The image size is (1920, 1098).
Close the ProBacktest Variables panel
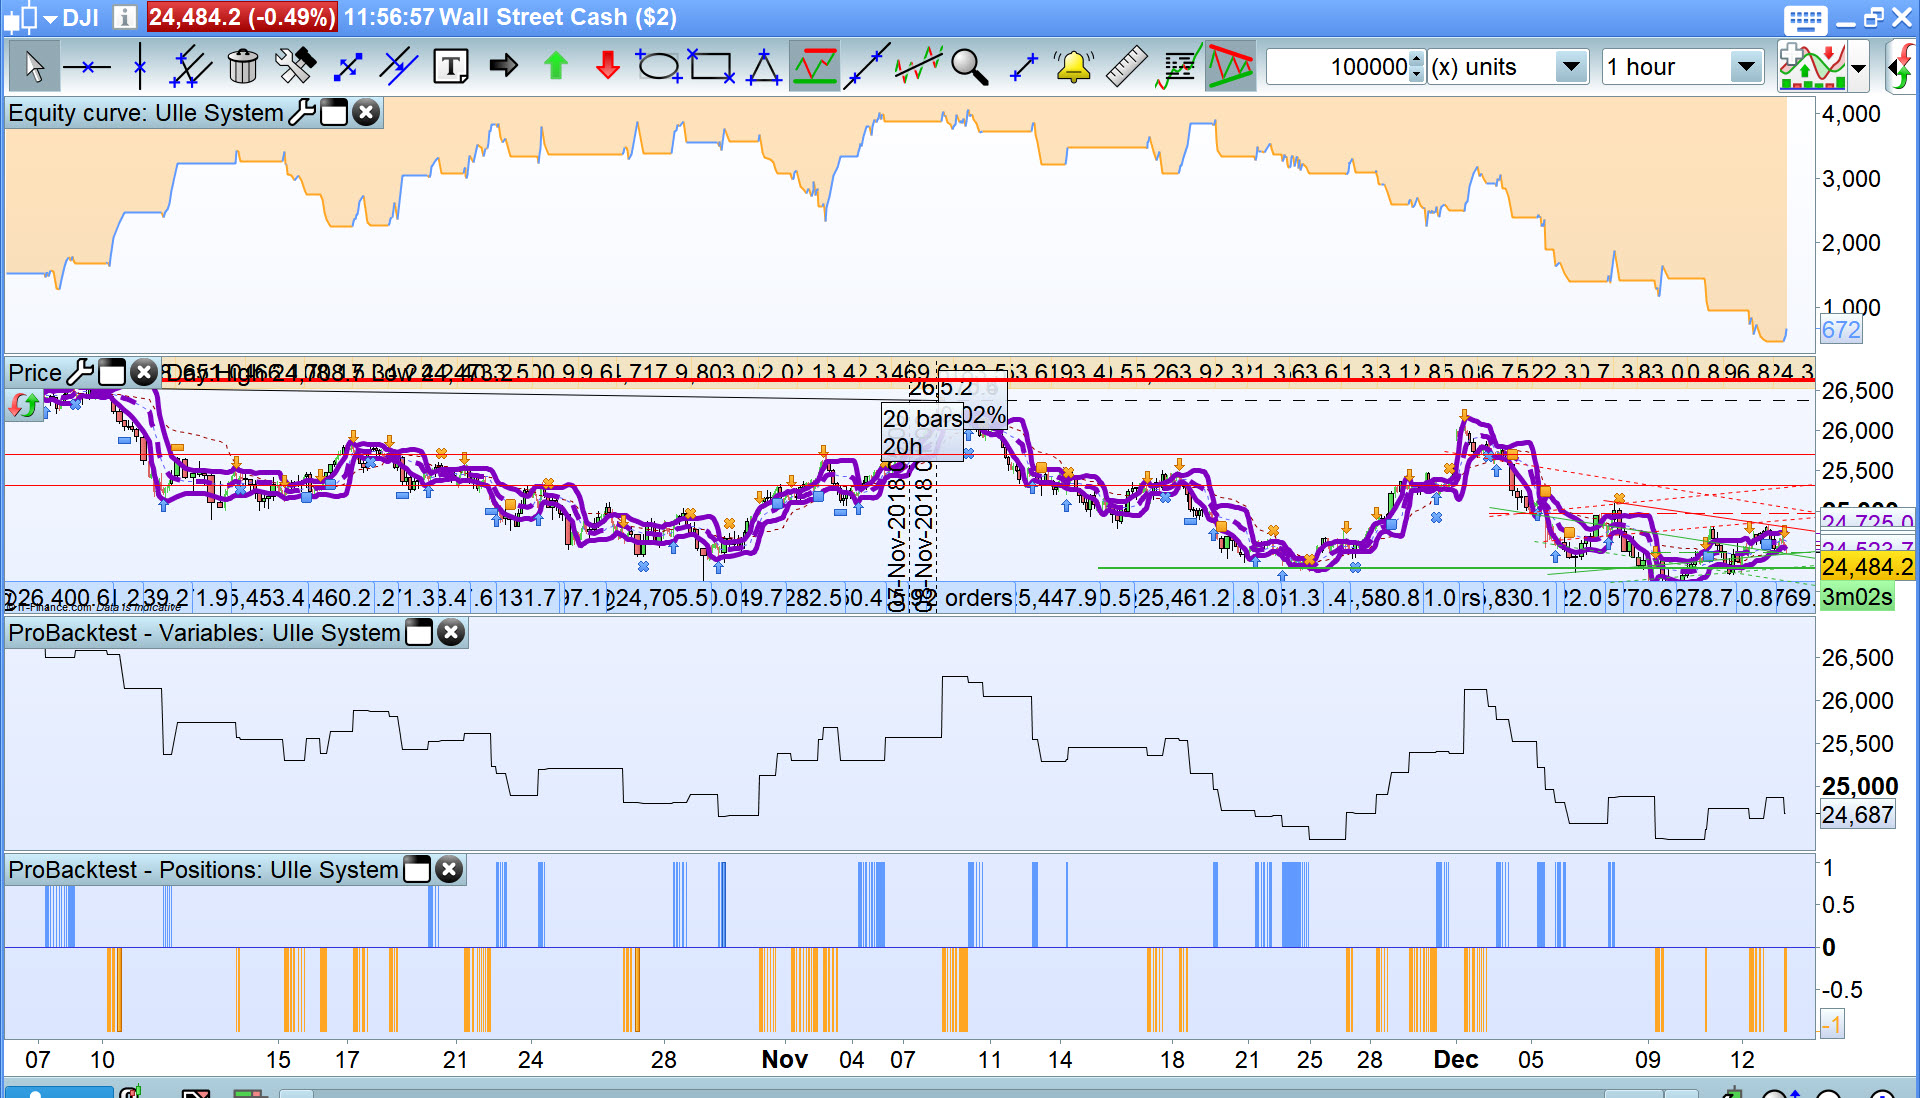click(x=452, y=633)
